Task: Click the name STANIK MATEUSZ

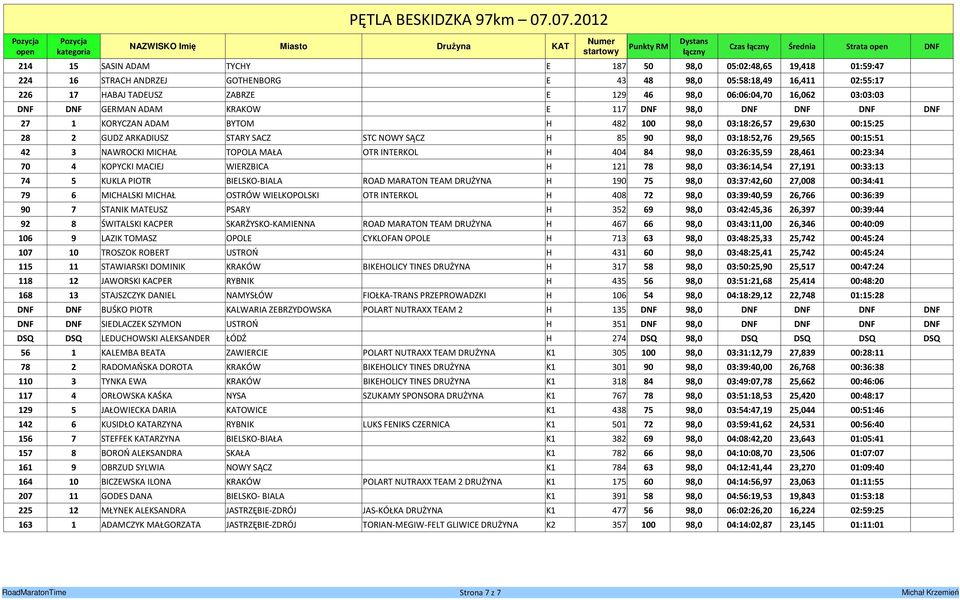Action: [x=134, y=209]
